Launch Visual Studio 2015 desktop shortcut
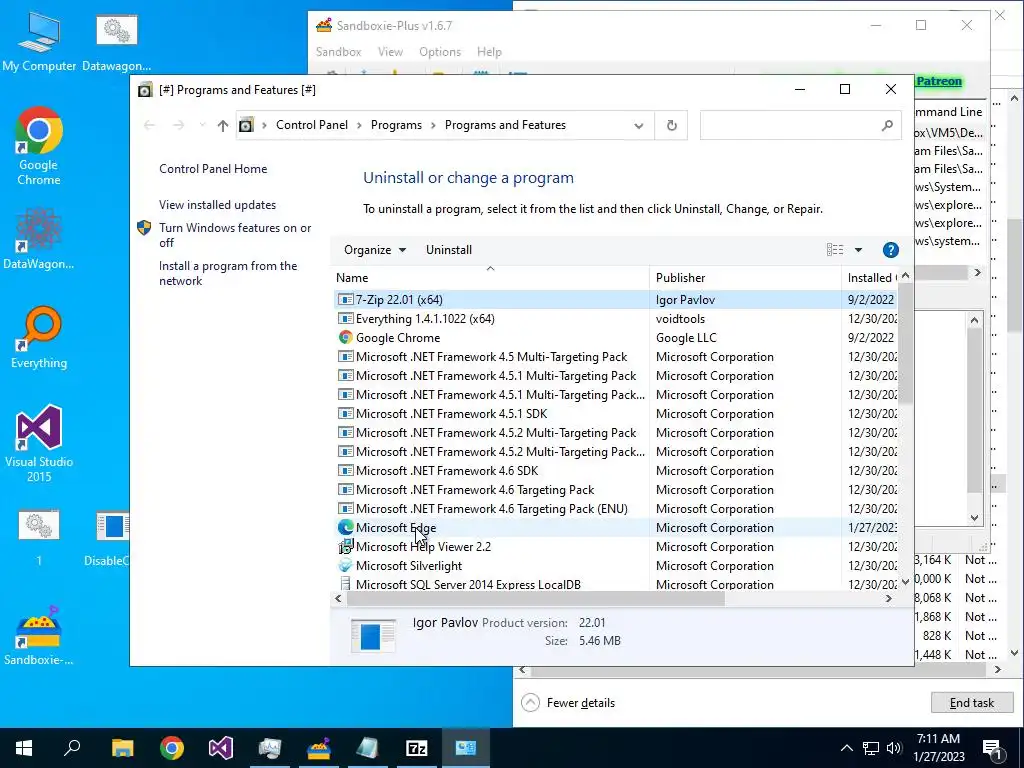This screenshot has height=768, width=1024. (39, 443)
